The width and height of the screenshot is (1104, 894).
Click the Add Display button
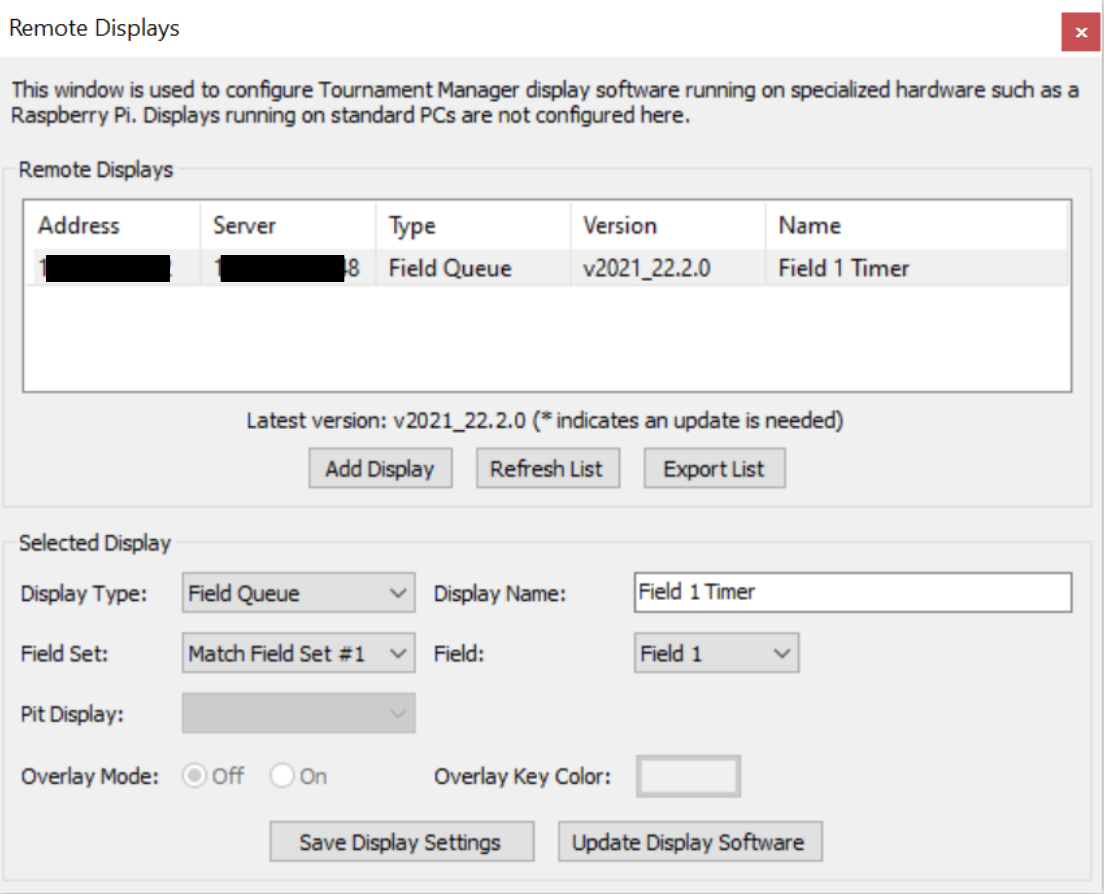380,467
